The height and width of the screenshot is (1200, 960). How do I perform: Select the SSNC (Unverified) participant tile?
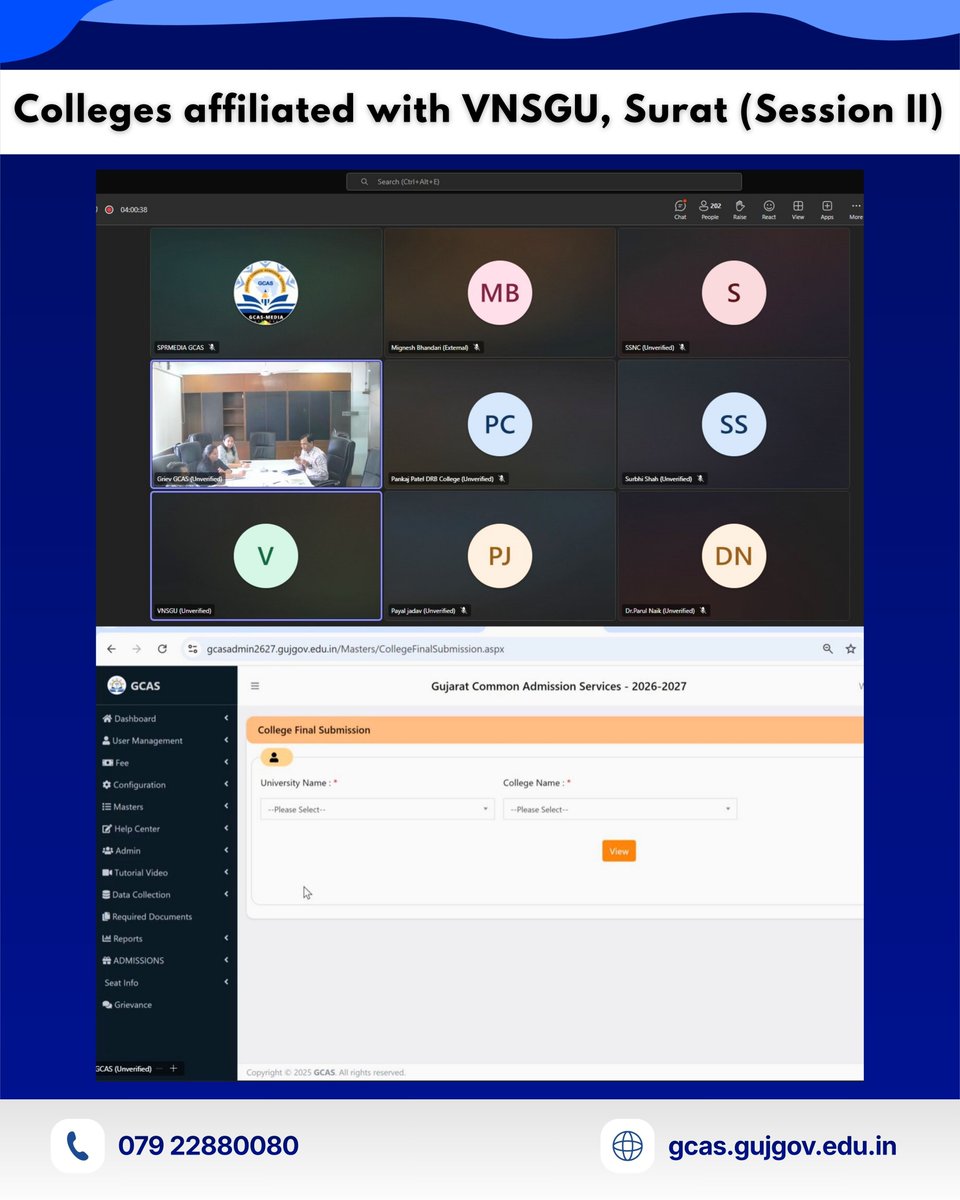[x=734, y=292]
